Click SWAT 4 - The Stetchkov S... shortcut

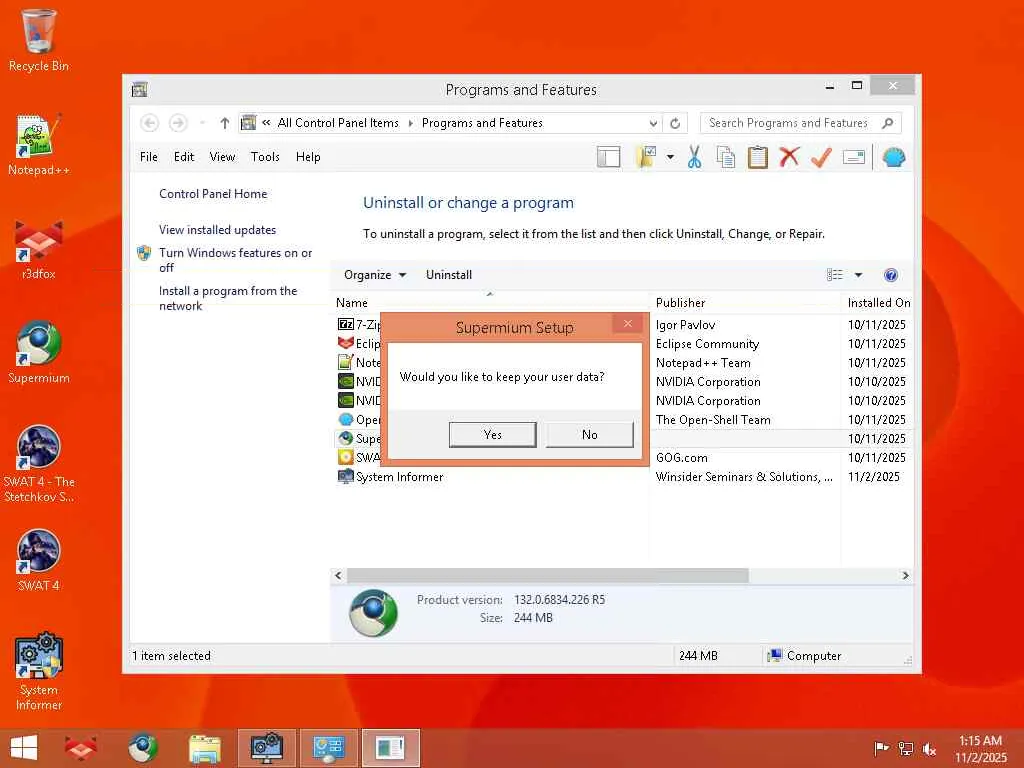39,464
